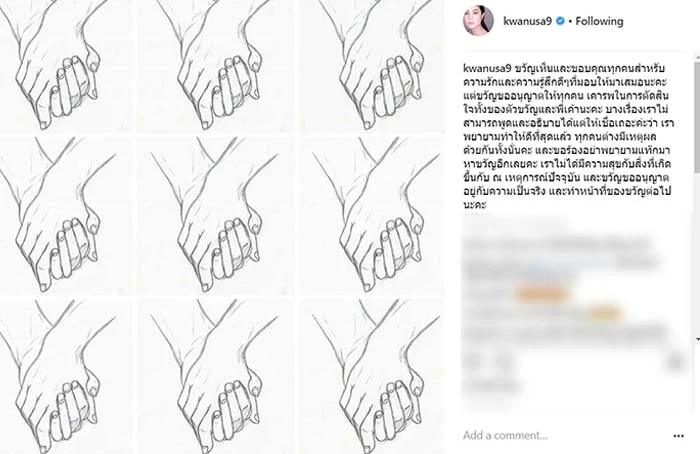Click the caption panel scrollbar thumb
The image size is (700, 454).
[x=697, y=117]
